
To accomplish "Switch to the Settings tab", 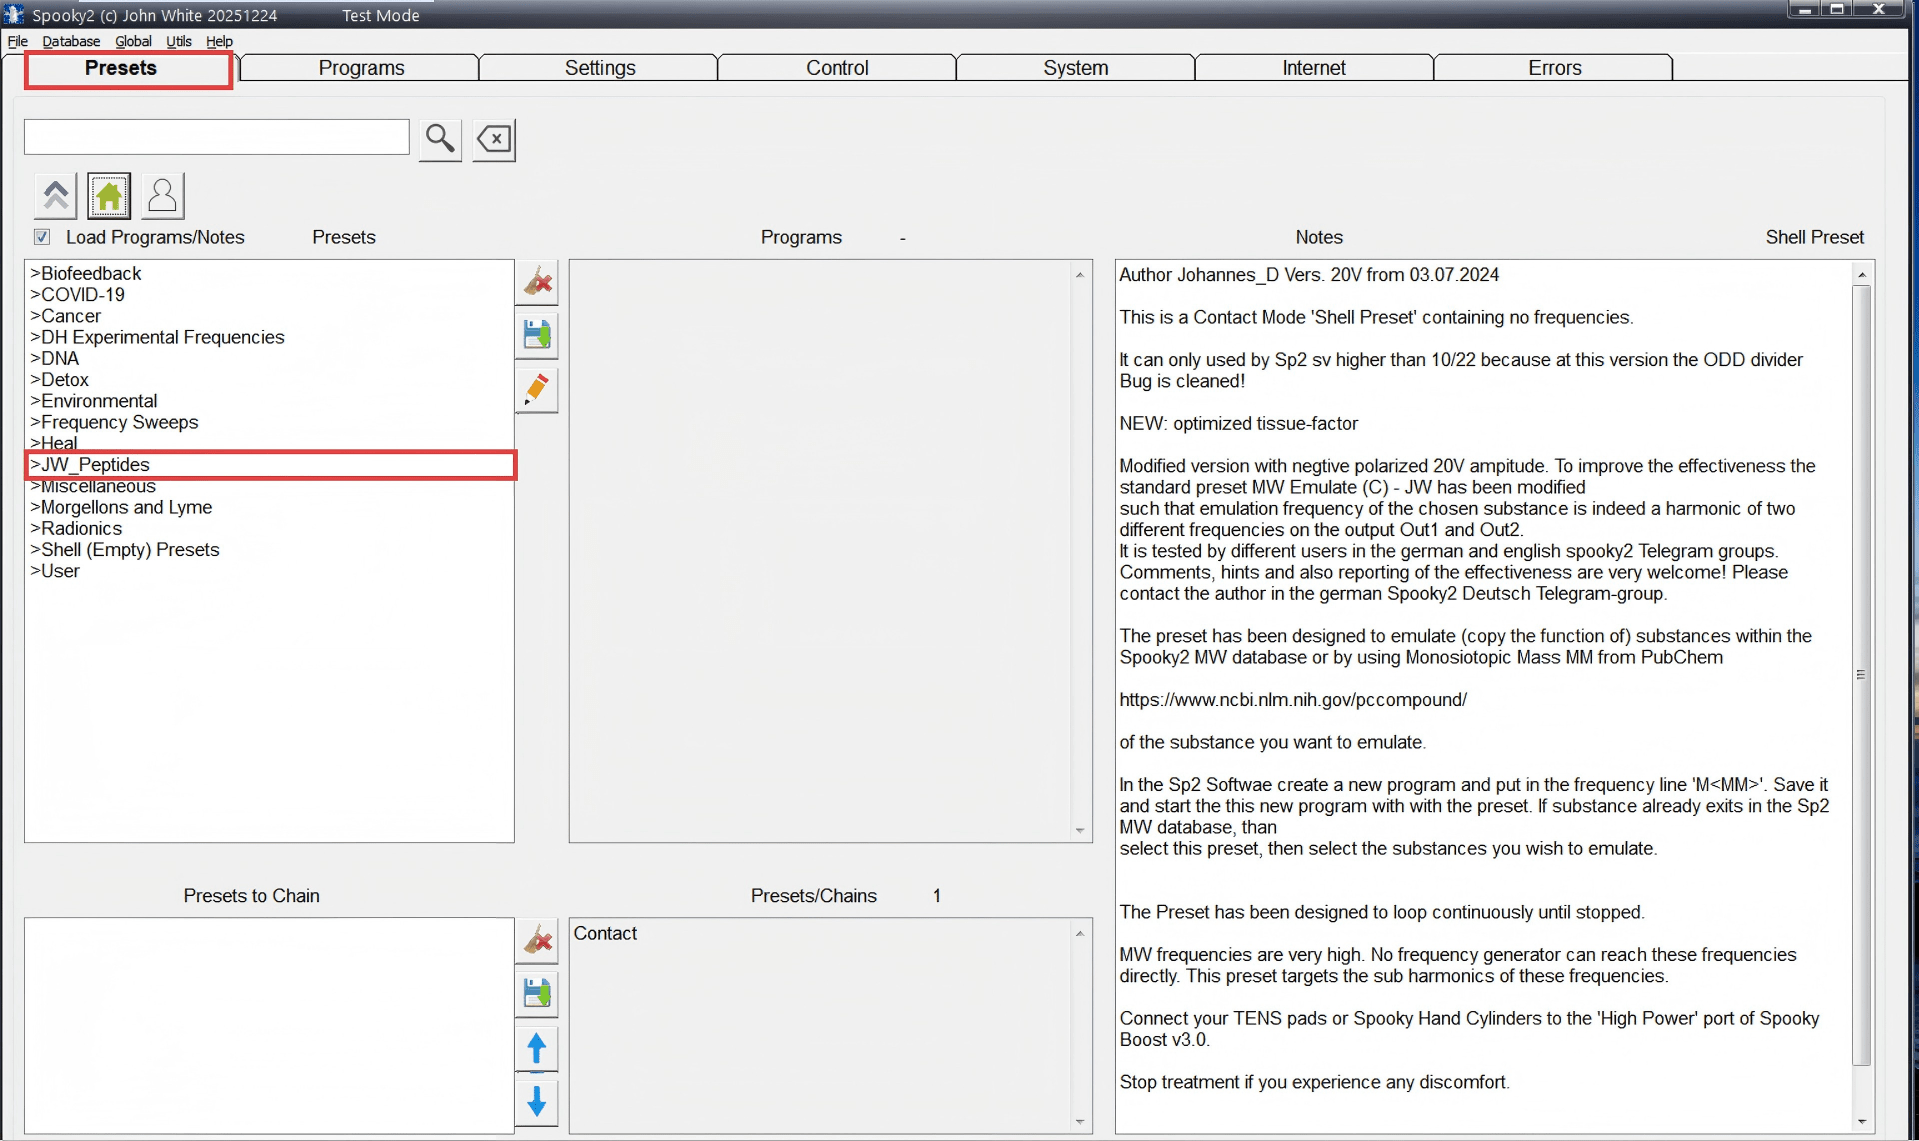I will click(599, 68).
